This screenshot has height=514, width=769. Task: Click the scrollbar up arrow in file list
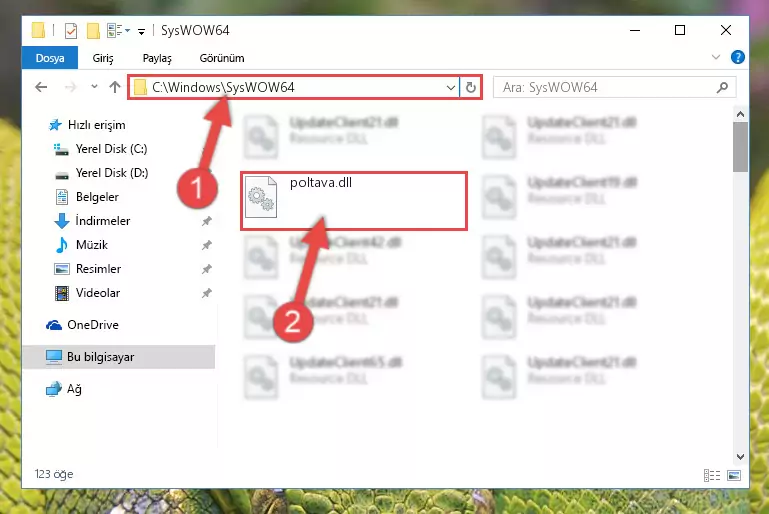pyautogui.click(x=740, y=114)
